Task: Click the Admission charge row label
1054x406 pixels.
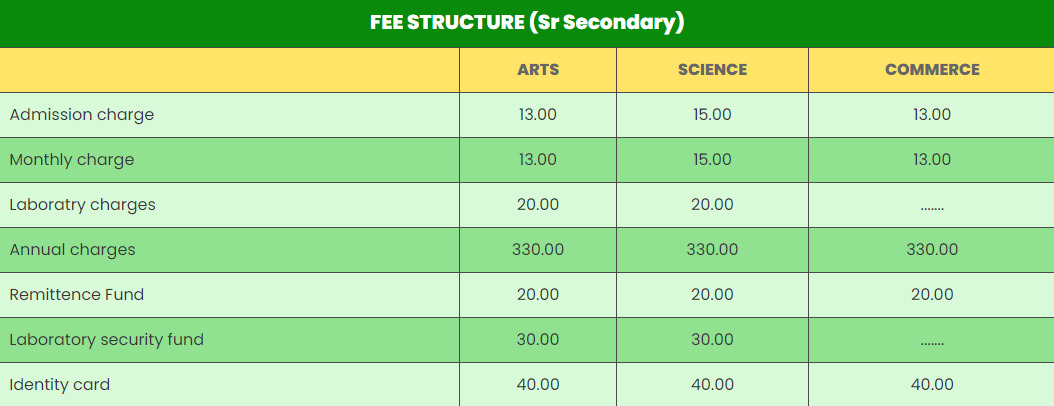Action: (82, 115)
